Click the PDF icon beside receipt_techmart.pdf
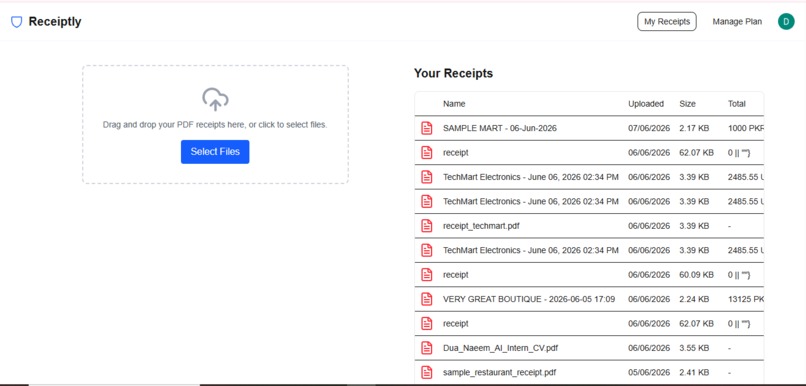The width and height of the screenshot is (806, 386). coord(427,226)
